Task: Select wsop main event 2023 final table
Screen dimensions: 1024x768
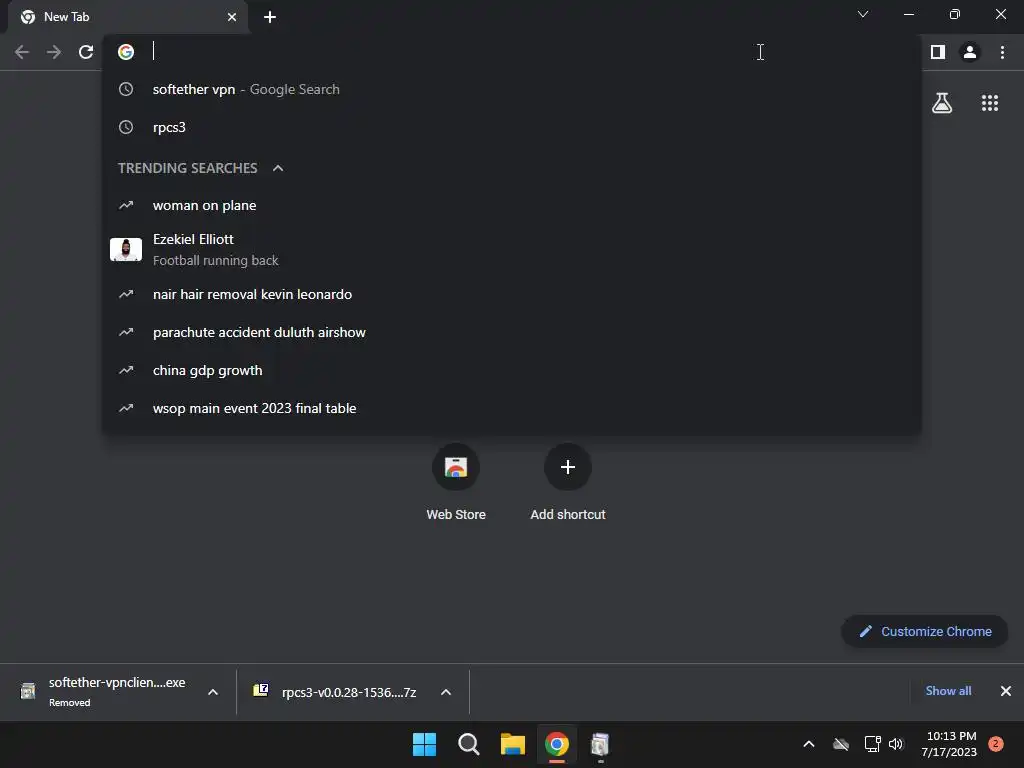Action: click(x=512, y=408)
